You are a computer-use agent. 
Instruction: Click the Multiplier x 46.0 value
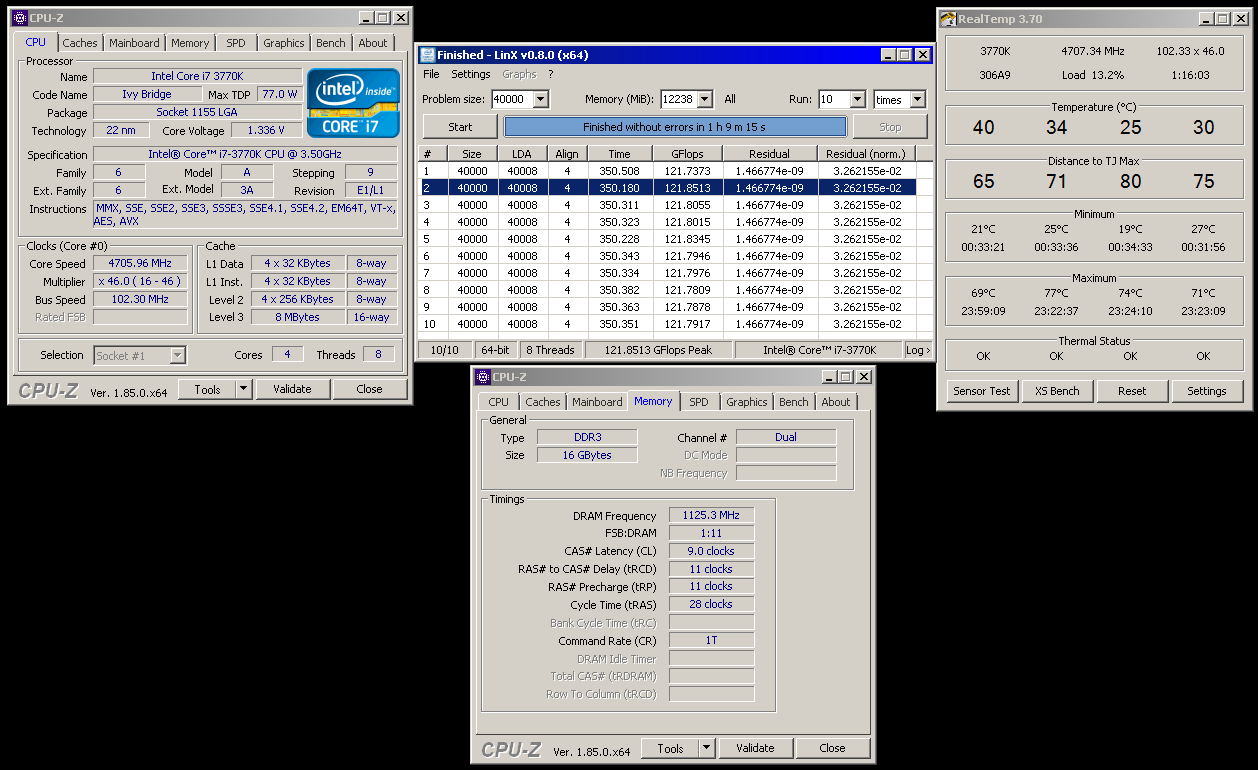click(140, 282)
